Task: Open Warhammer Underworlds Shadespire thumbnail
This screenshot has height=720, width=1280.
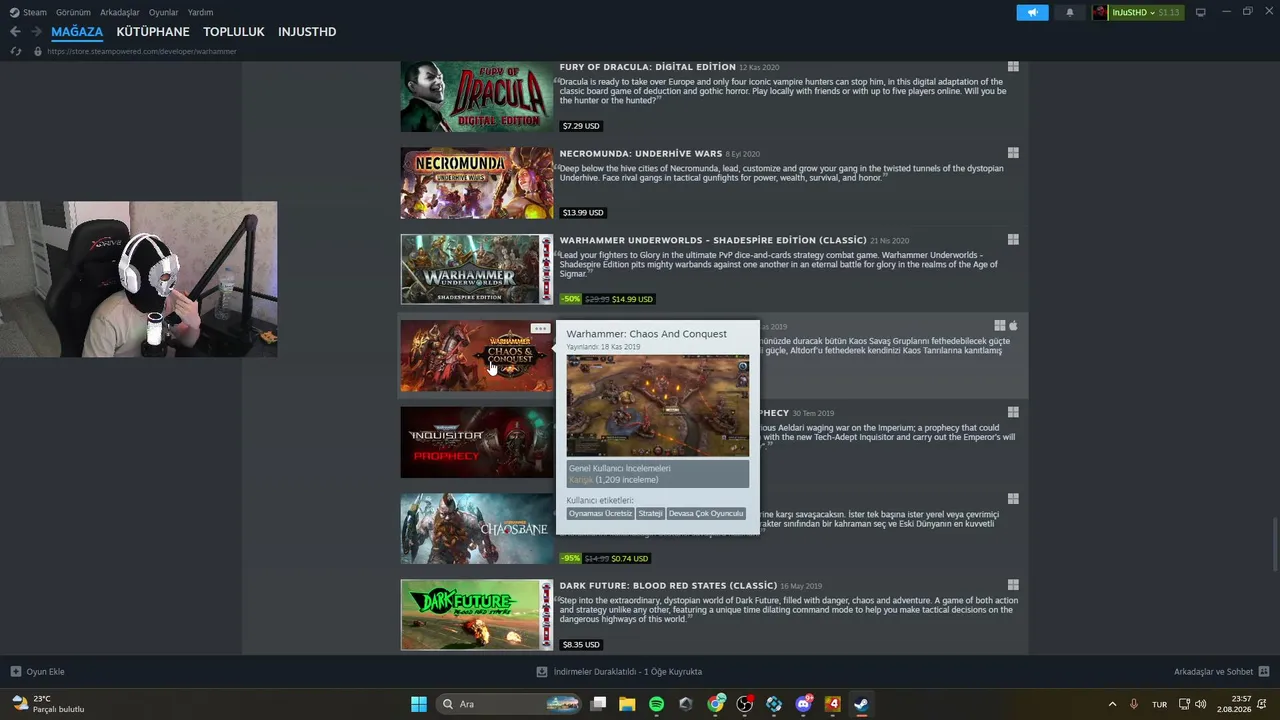Action: pyautogui.click(x=477, y=269)
